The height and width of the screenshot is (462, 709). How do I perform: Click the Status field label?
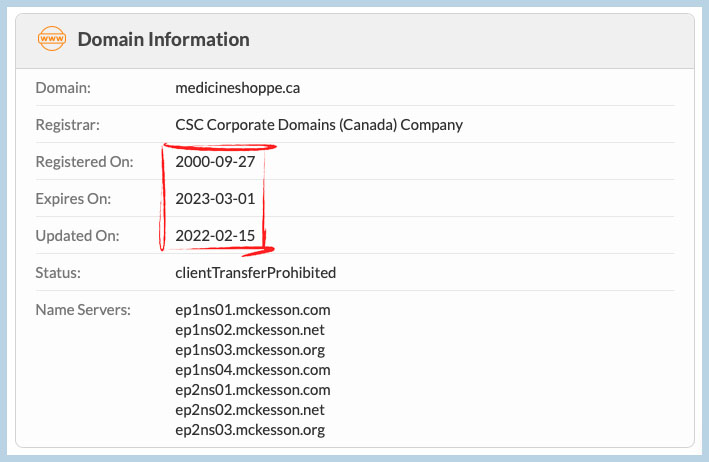click(x=58, y=273)
